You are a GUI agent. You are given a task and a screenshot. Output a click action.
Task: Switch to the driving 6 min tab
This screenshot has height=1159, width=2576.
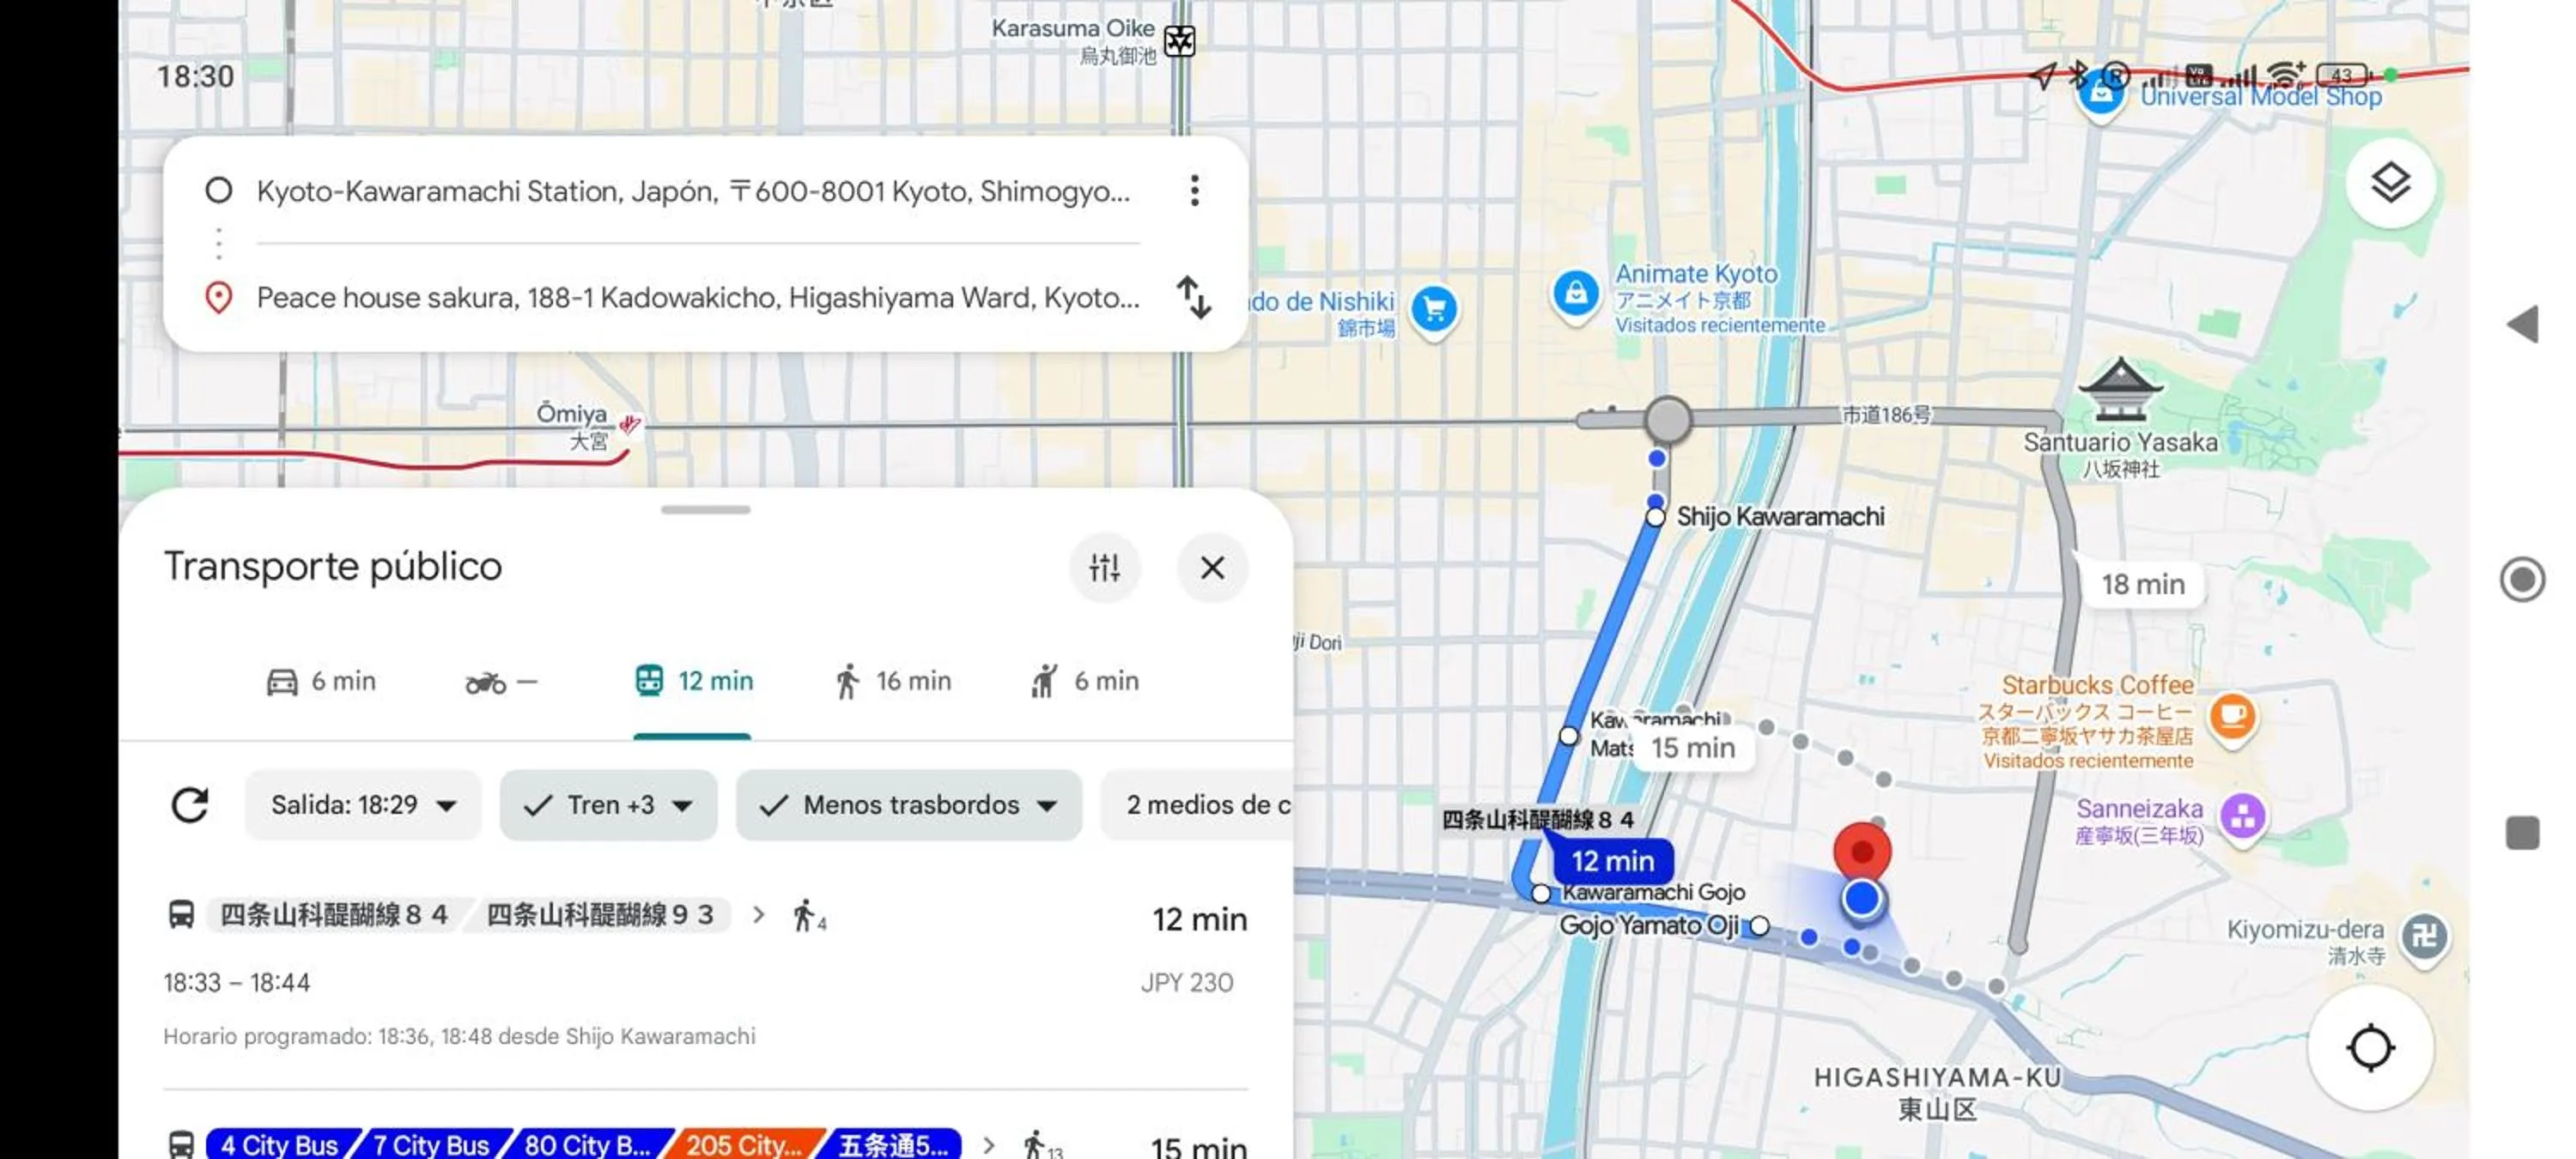321,681
